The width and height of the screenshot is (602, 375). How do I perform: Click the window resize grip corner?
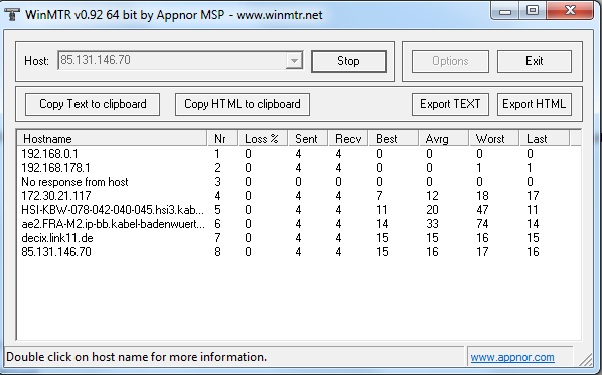(586, 360)
